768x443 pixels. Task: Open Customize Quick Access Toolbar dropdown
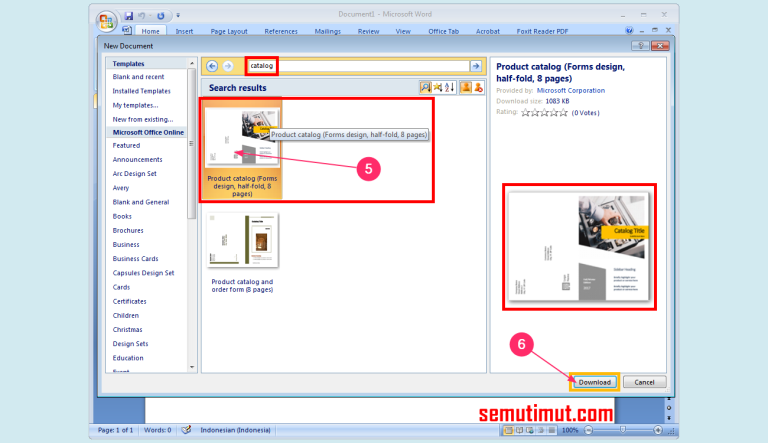point(178,16)
